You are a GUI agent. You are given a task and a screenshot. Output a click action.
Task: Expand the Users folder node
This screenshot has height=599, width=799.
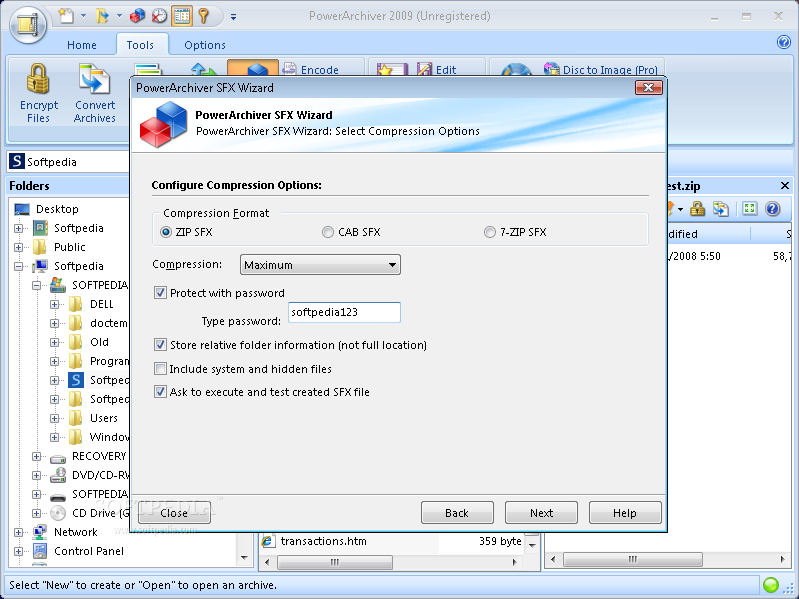(55, 418)
